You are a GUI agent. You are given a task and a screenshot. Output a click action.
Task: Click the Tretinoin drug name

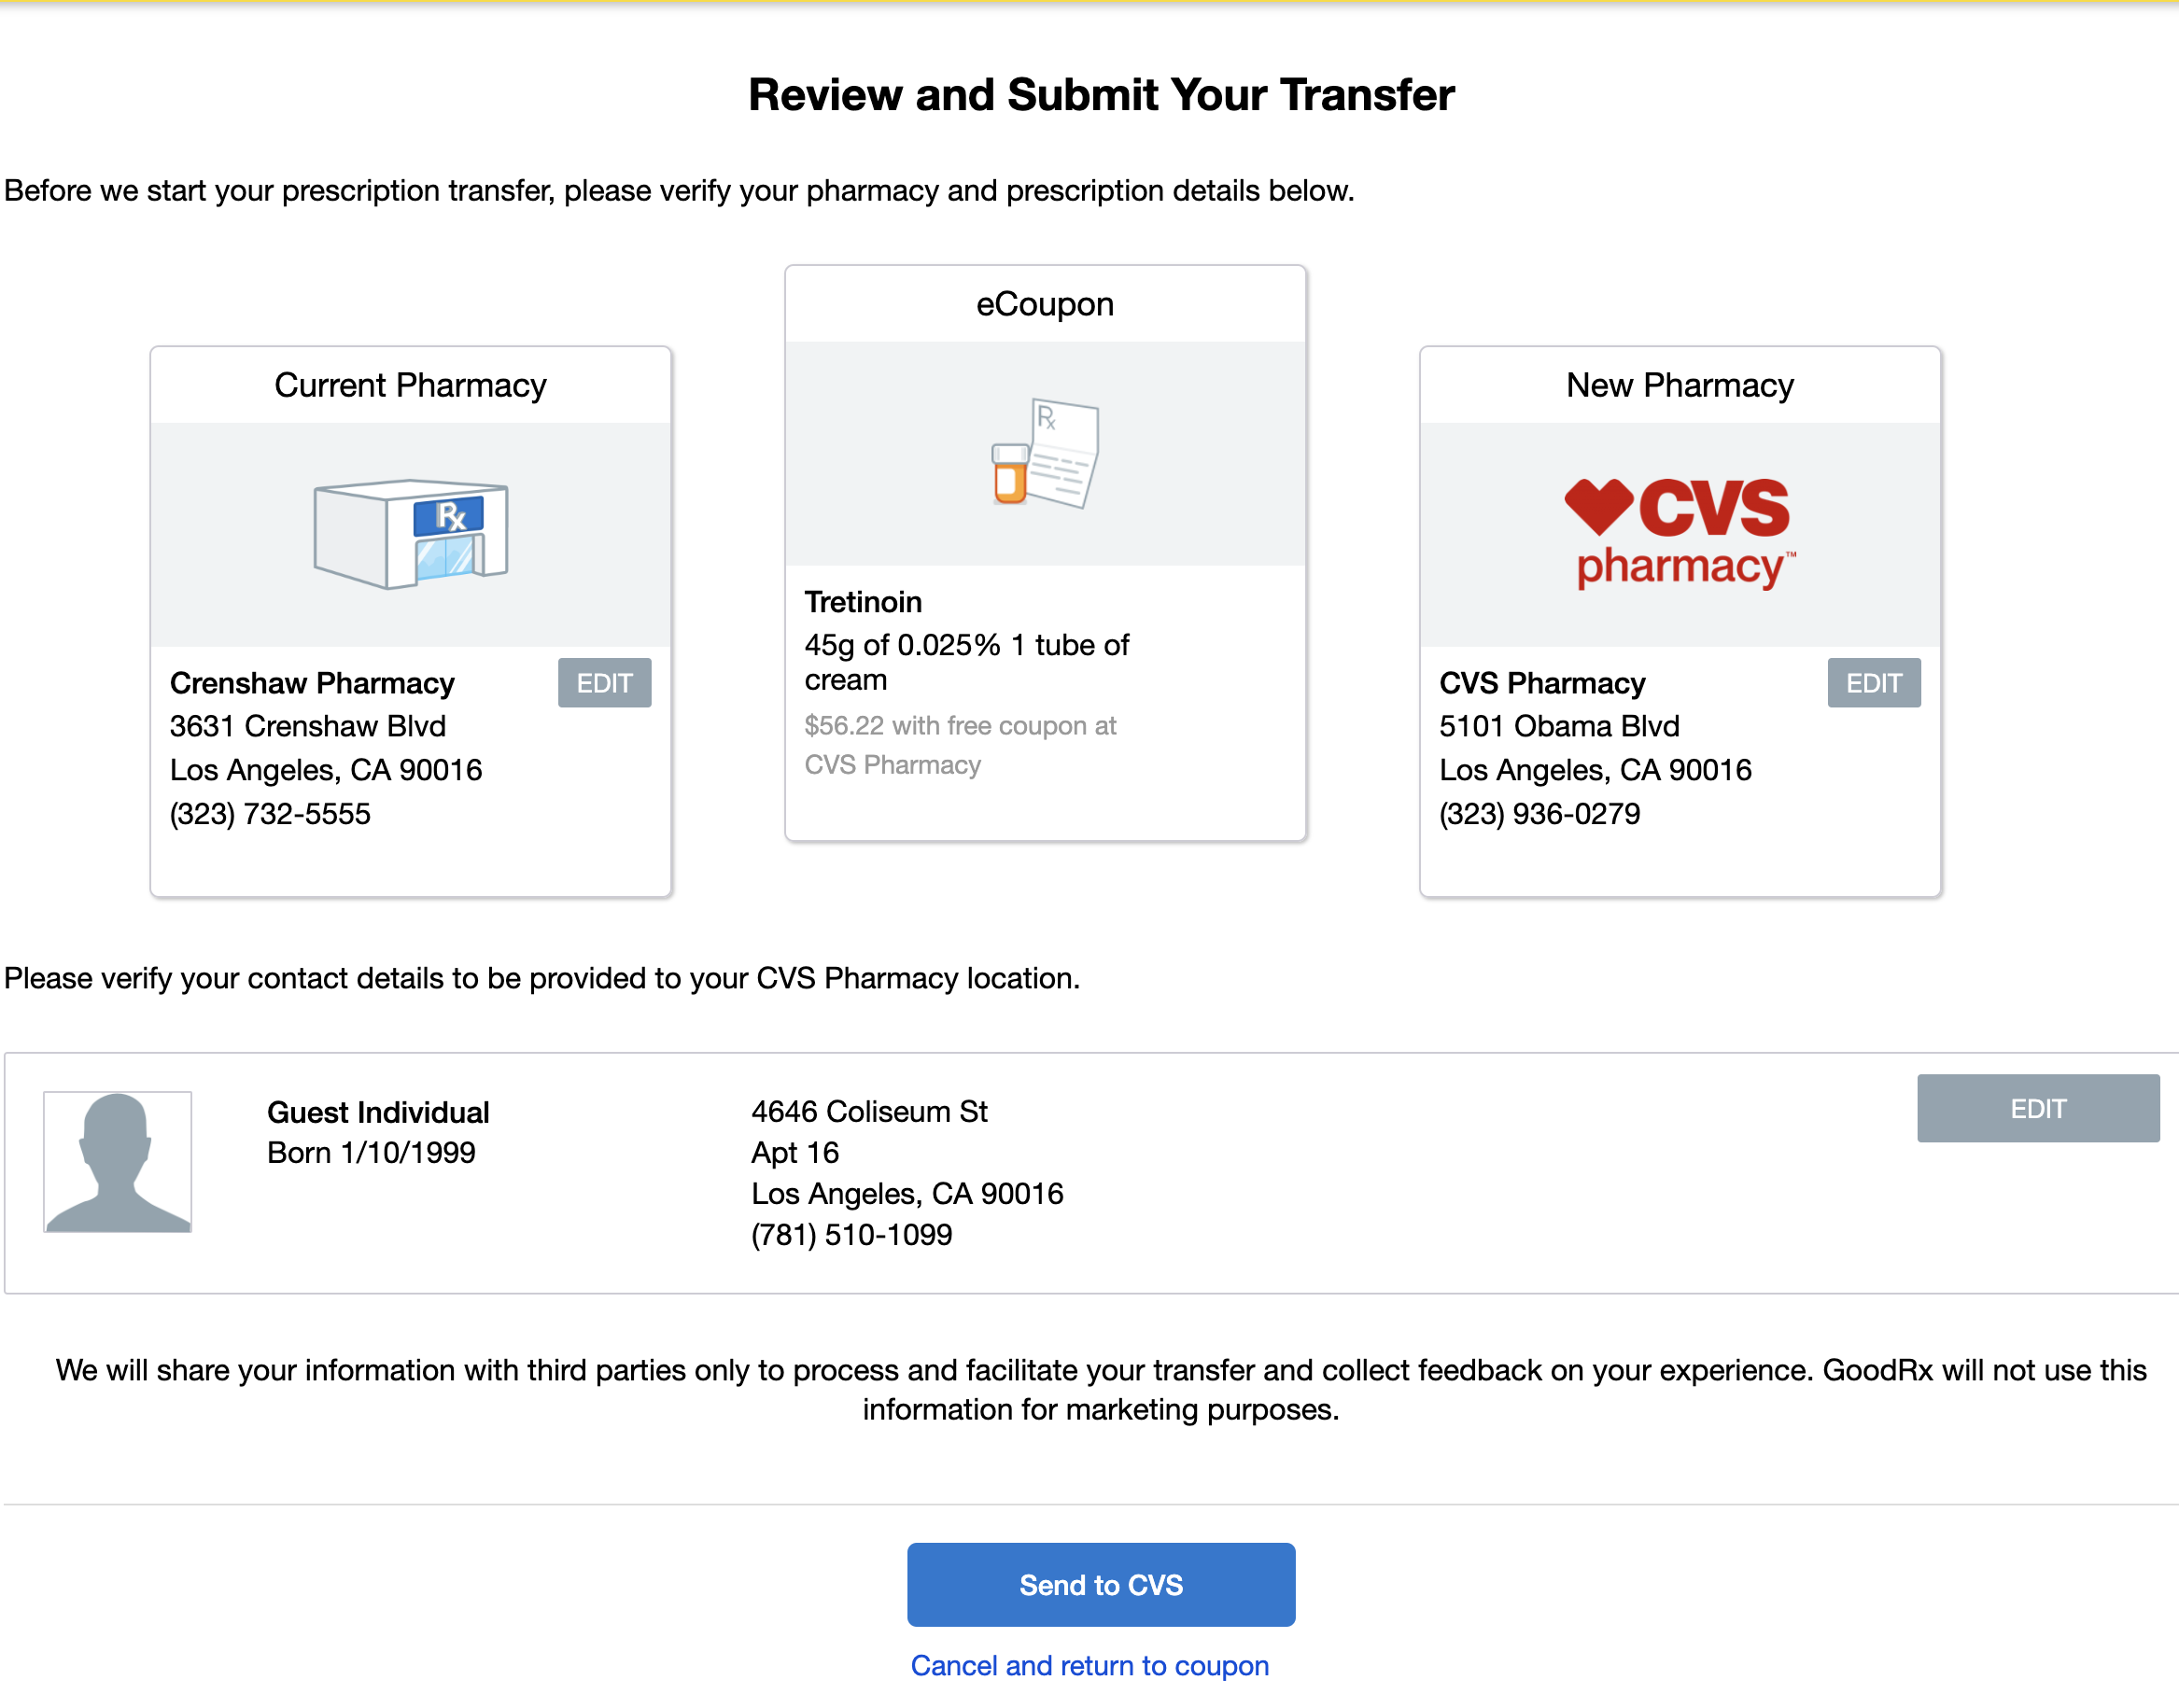click(863, 602)
